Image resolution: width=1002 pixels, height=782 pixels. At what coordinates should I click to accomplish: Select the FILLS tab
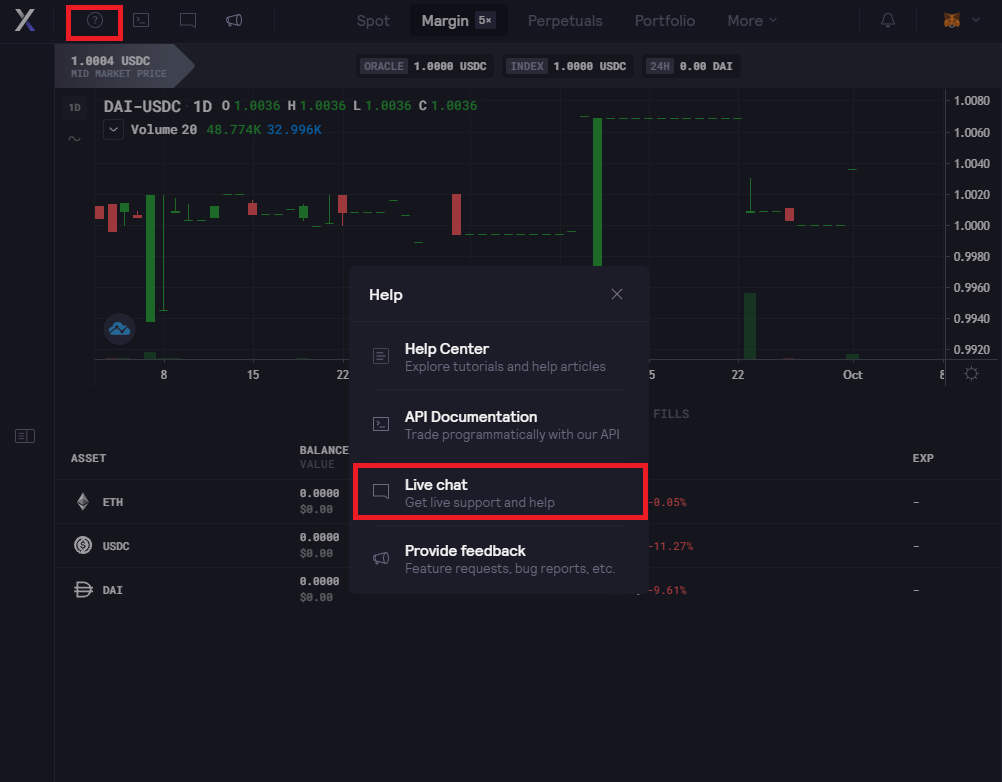coord(671,414)
